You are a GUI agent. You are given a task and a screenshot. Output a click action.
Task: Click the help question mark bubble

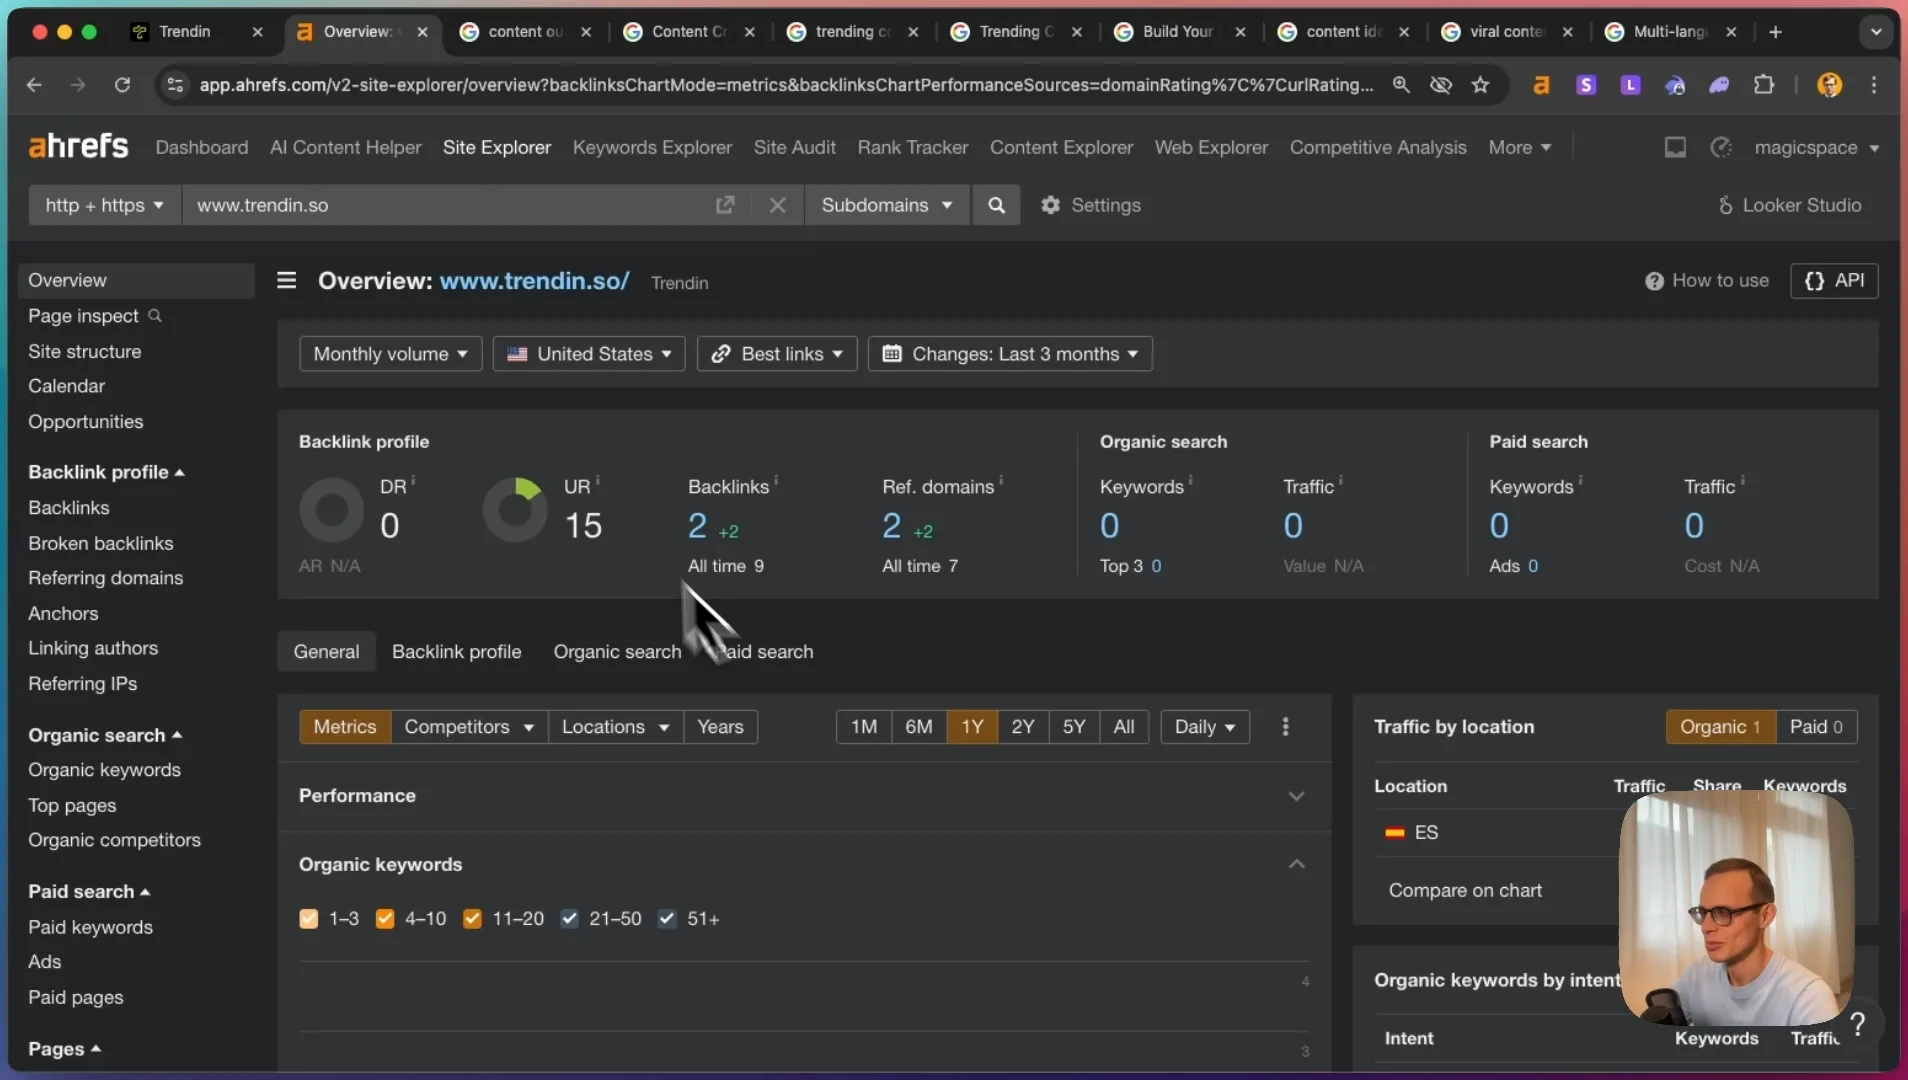(1857, 1024)
